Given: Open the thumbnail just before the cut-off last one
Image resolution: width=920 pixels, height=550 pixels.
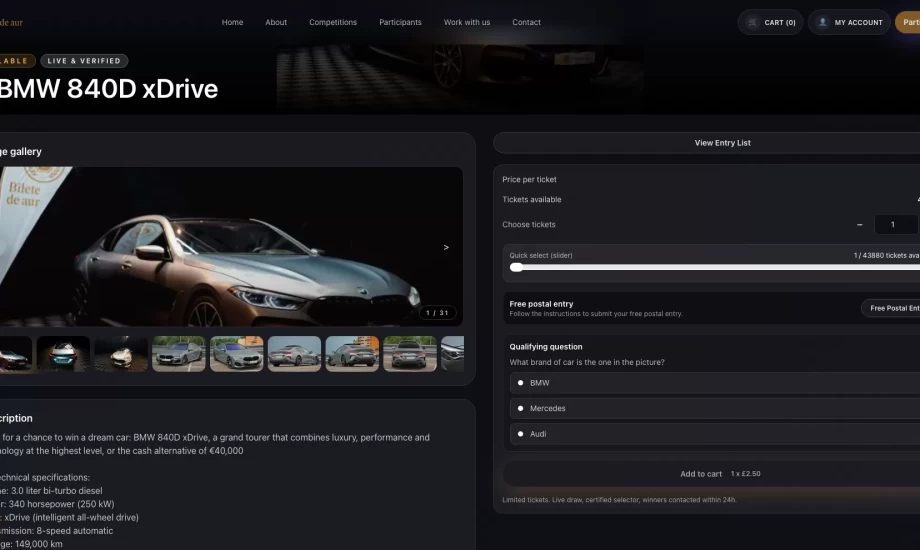Looking at the screenshot, I should coord(410,354).
